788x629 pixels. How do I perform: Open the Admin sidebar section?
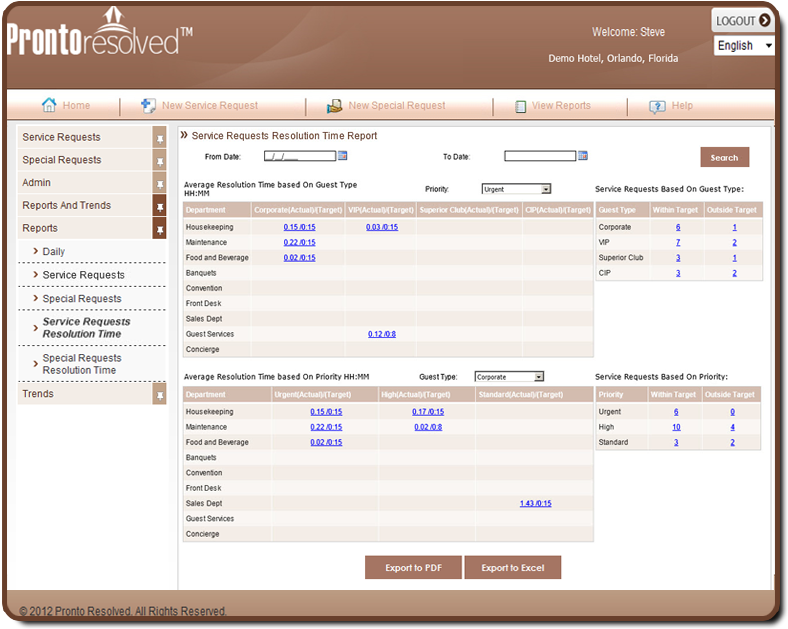[x=84, y=183]
